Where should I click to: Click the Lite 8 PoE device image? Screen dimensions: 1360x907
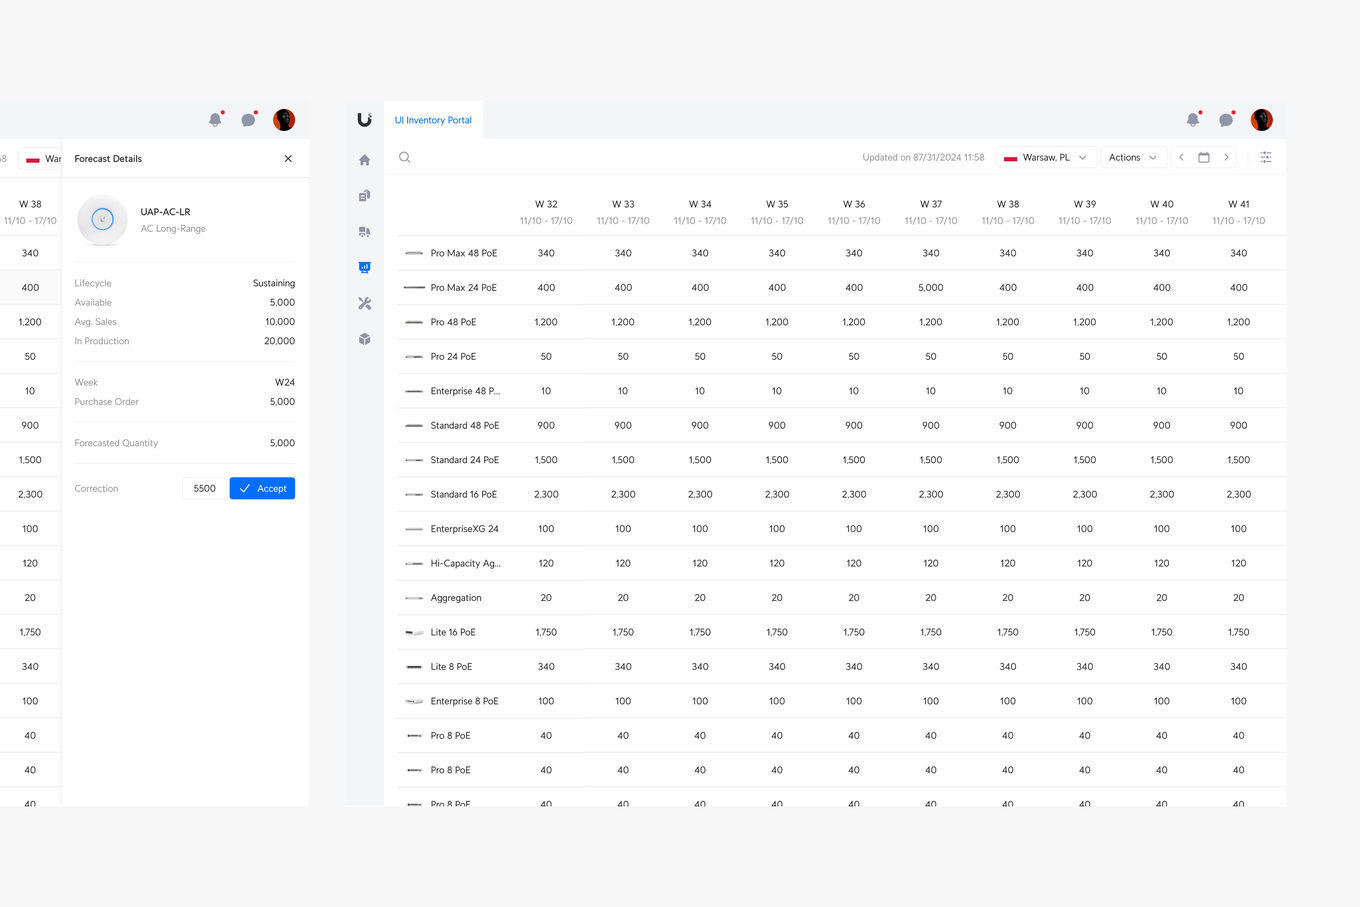coord(414,667)
